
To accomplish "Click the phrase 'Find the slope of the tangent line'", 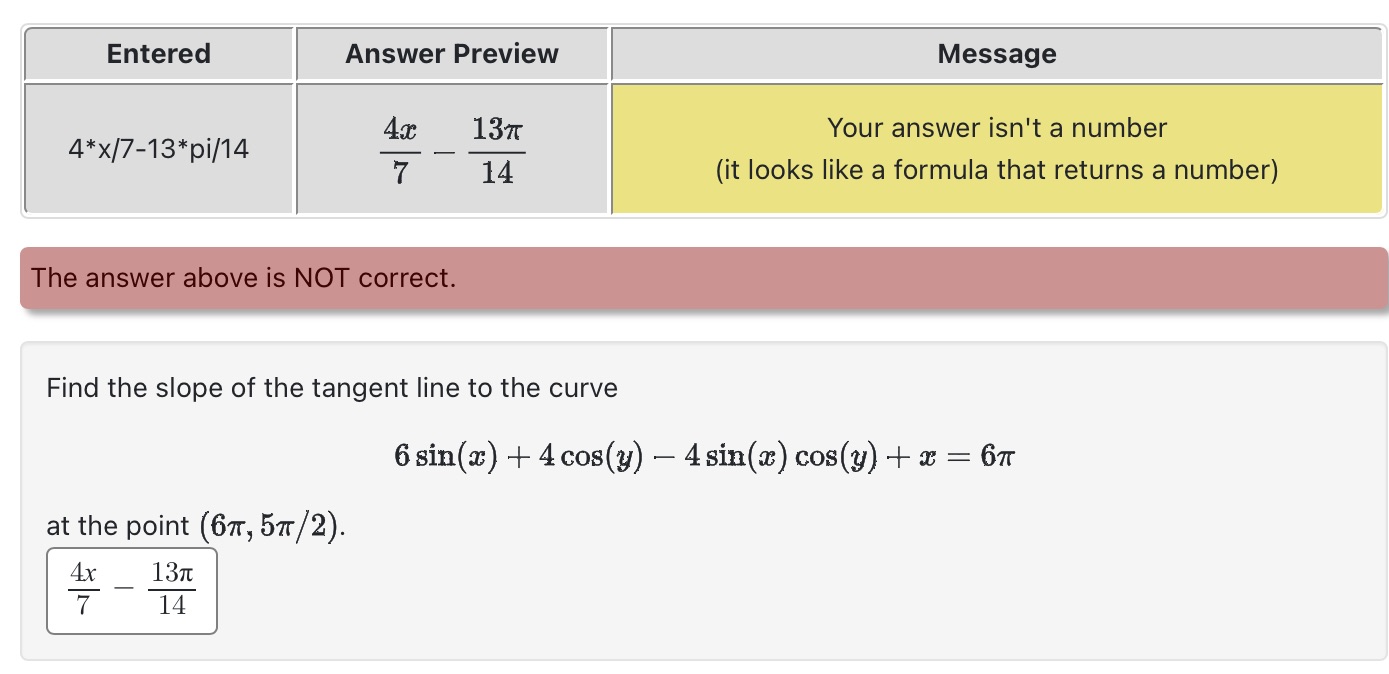I will click(240, 388).
